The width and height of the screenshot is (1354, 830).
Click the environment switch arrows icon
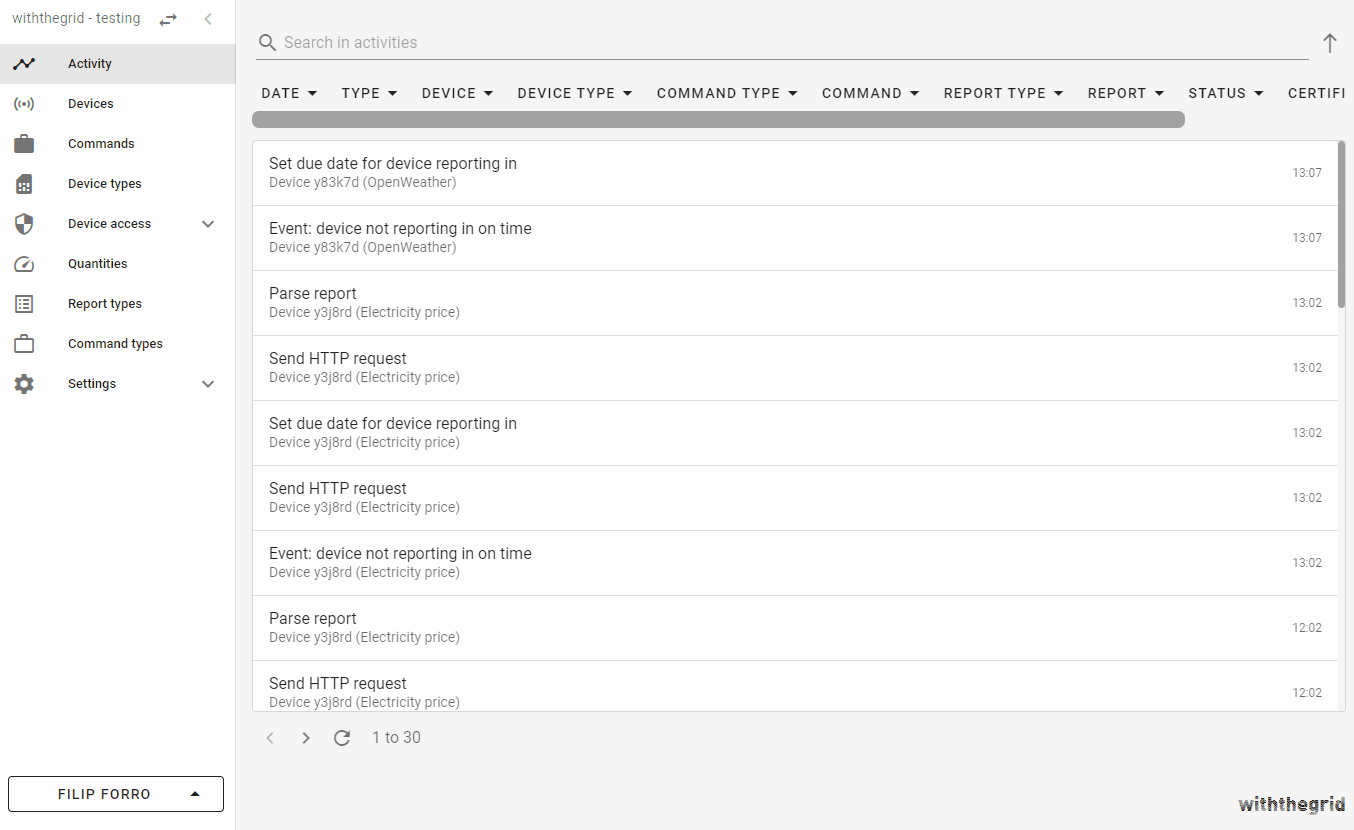168,19
